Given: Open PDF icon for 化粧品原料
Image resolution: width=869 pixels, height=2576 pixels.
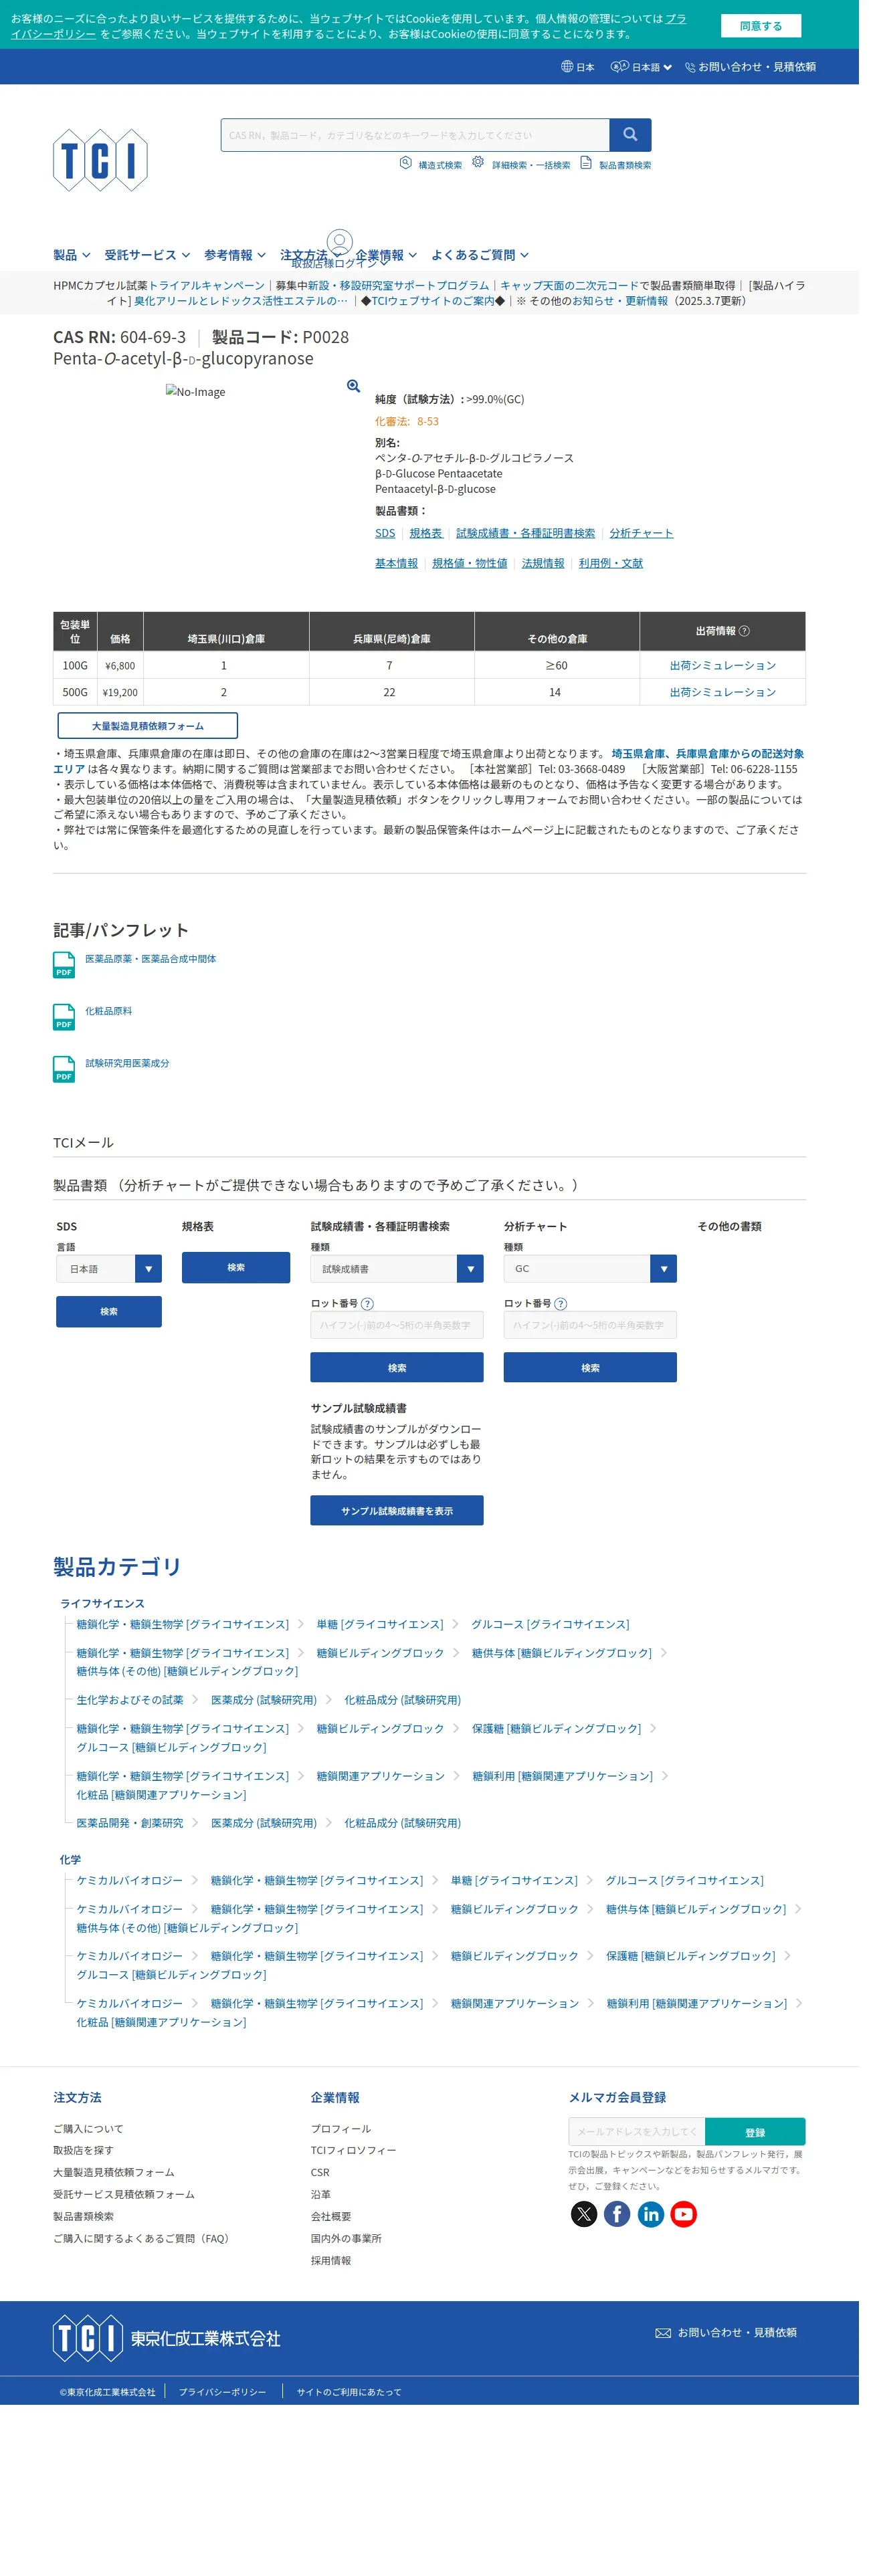Looking at the screenshot, I should tap(64, 1017).
